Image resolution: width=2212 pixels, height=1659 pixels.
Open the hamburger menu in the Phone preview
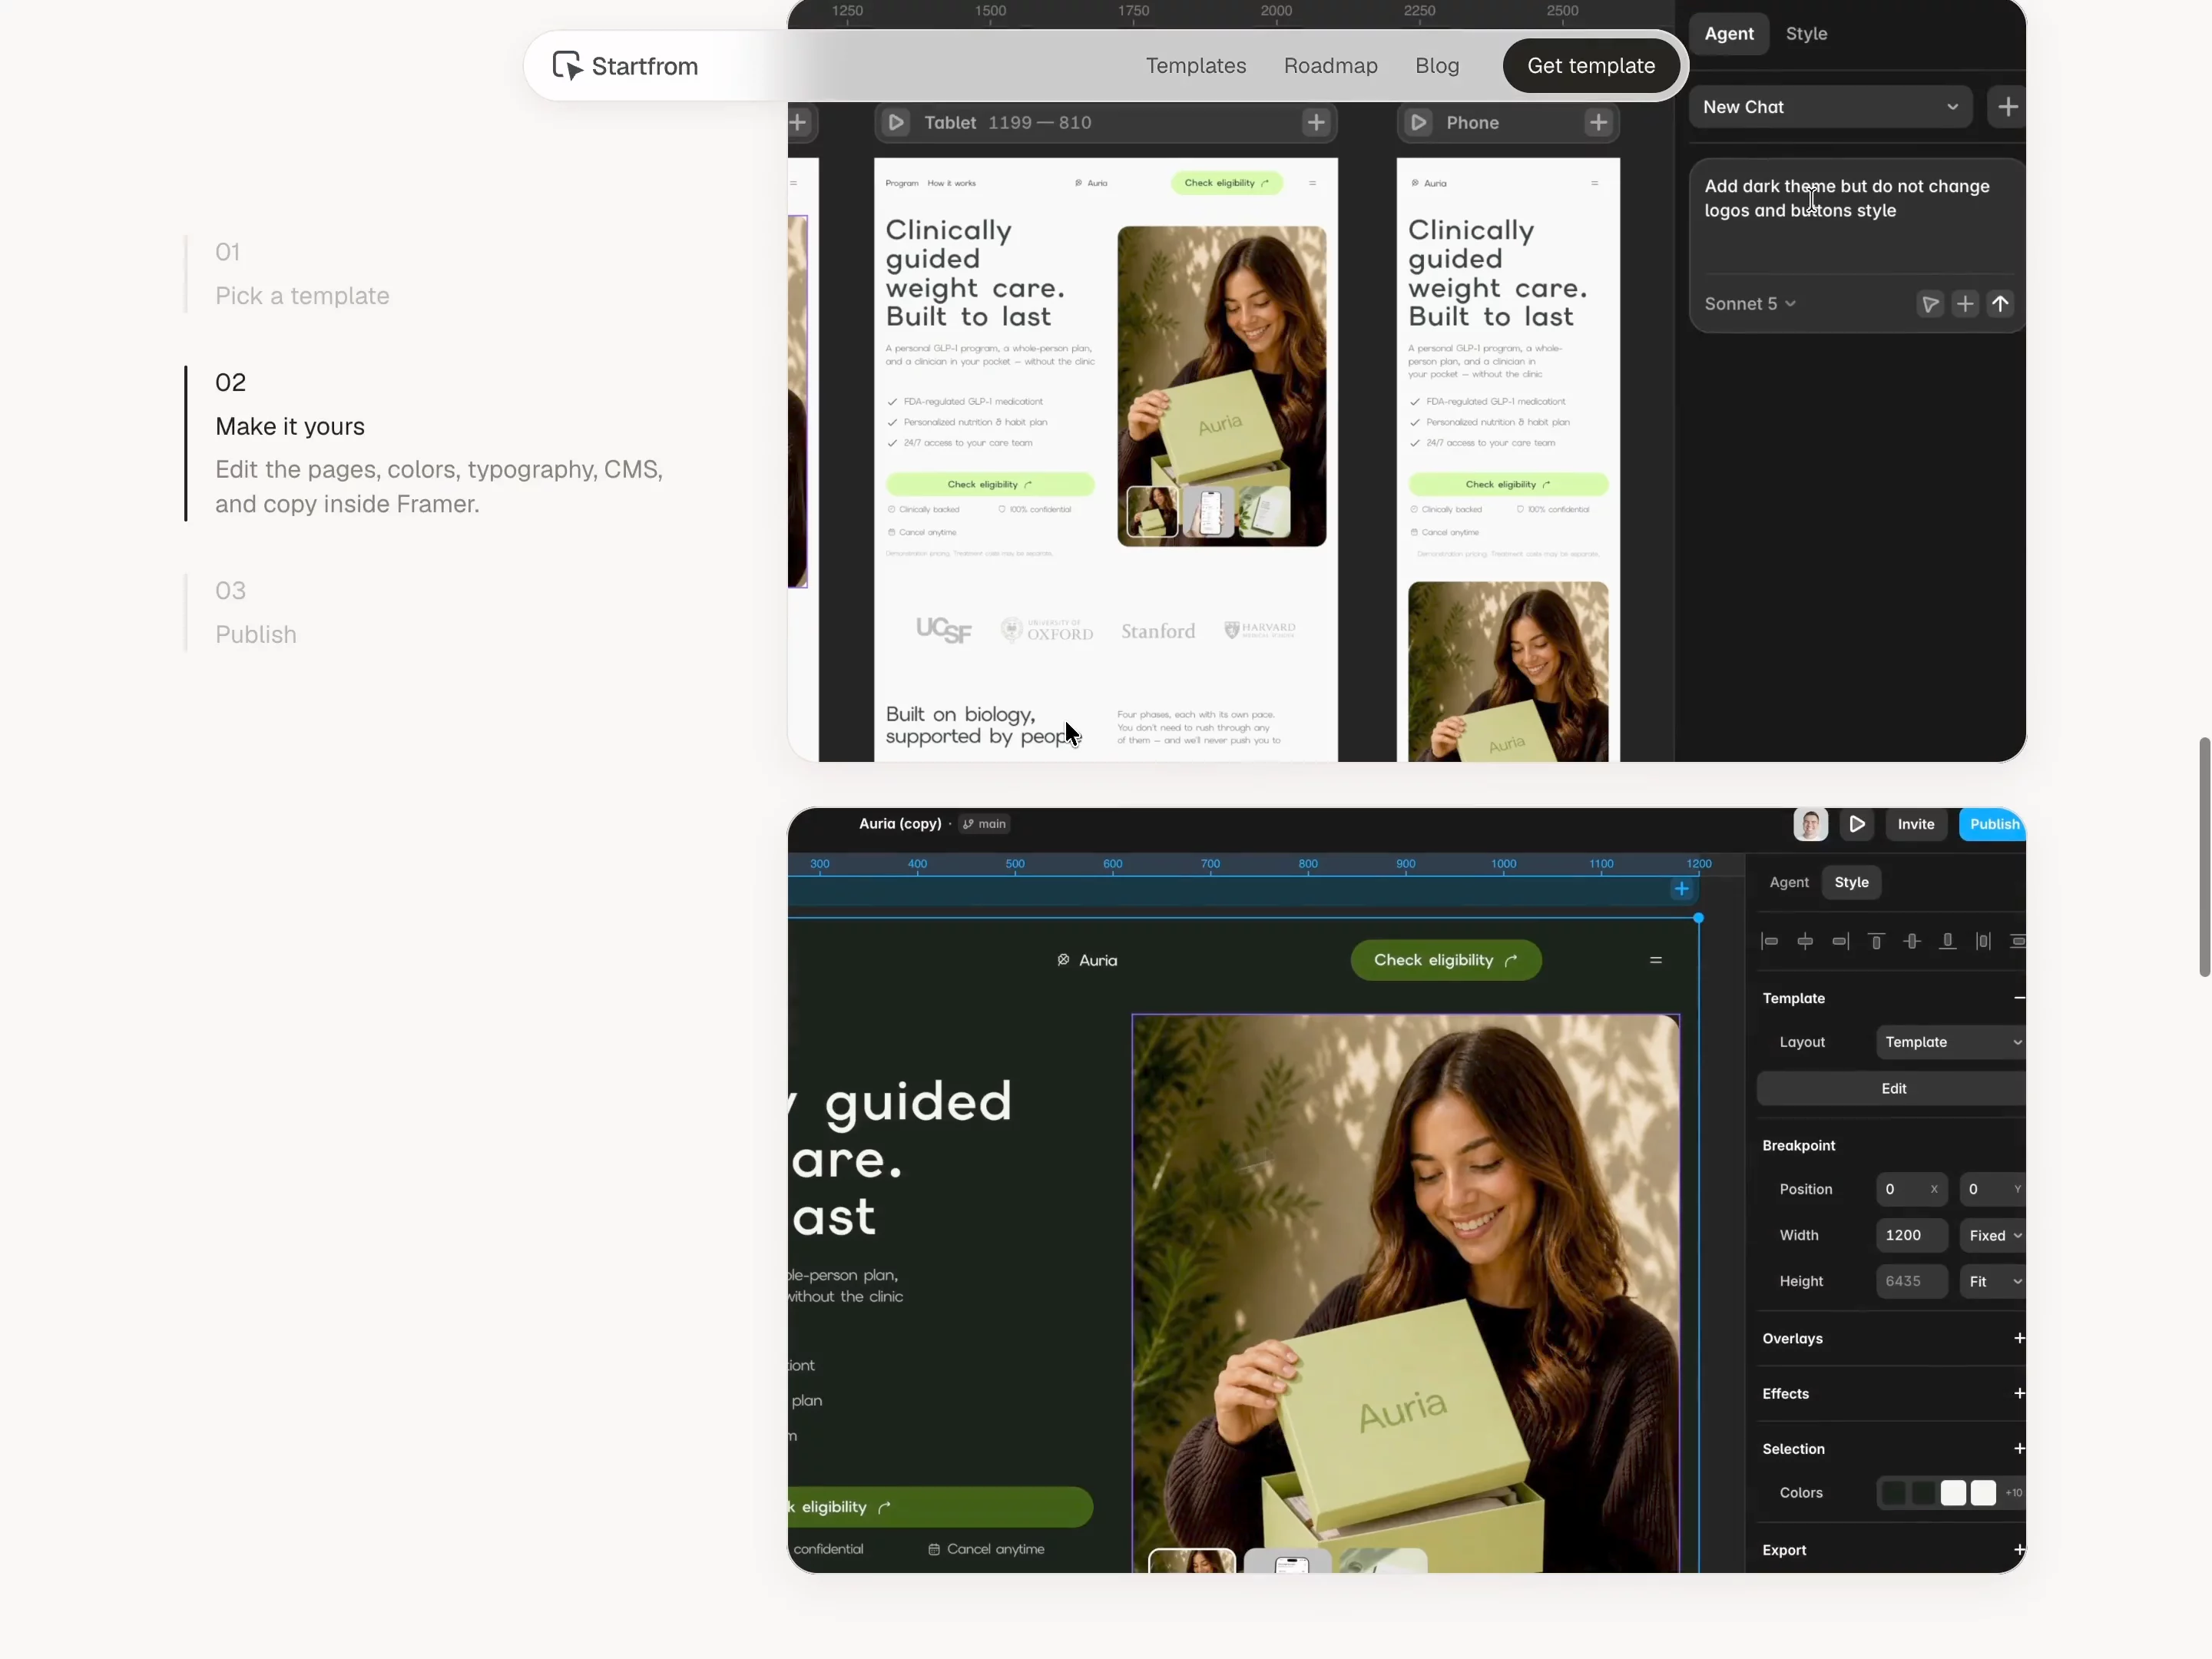1594,183
